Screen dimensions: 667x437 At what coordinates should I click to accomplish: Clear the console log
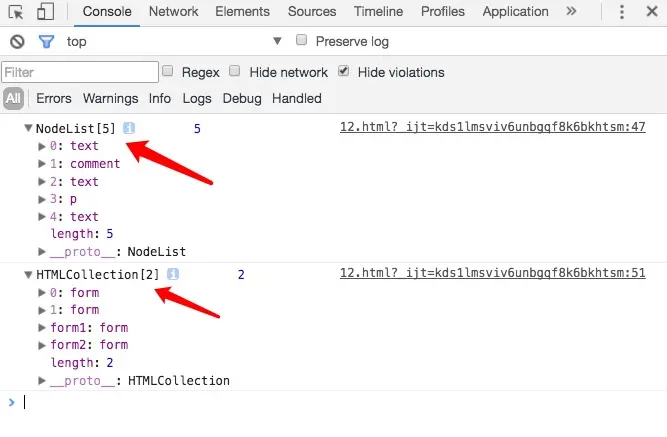tap(17, 42)
